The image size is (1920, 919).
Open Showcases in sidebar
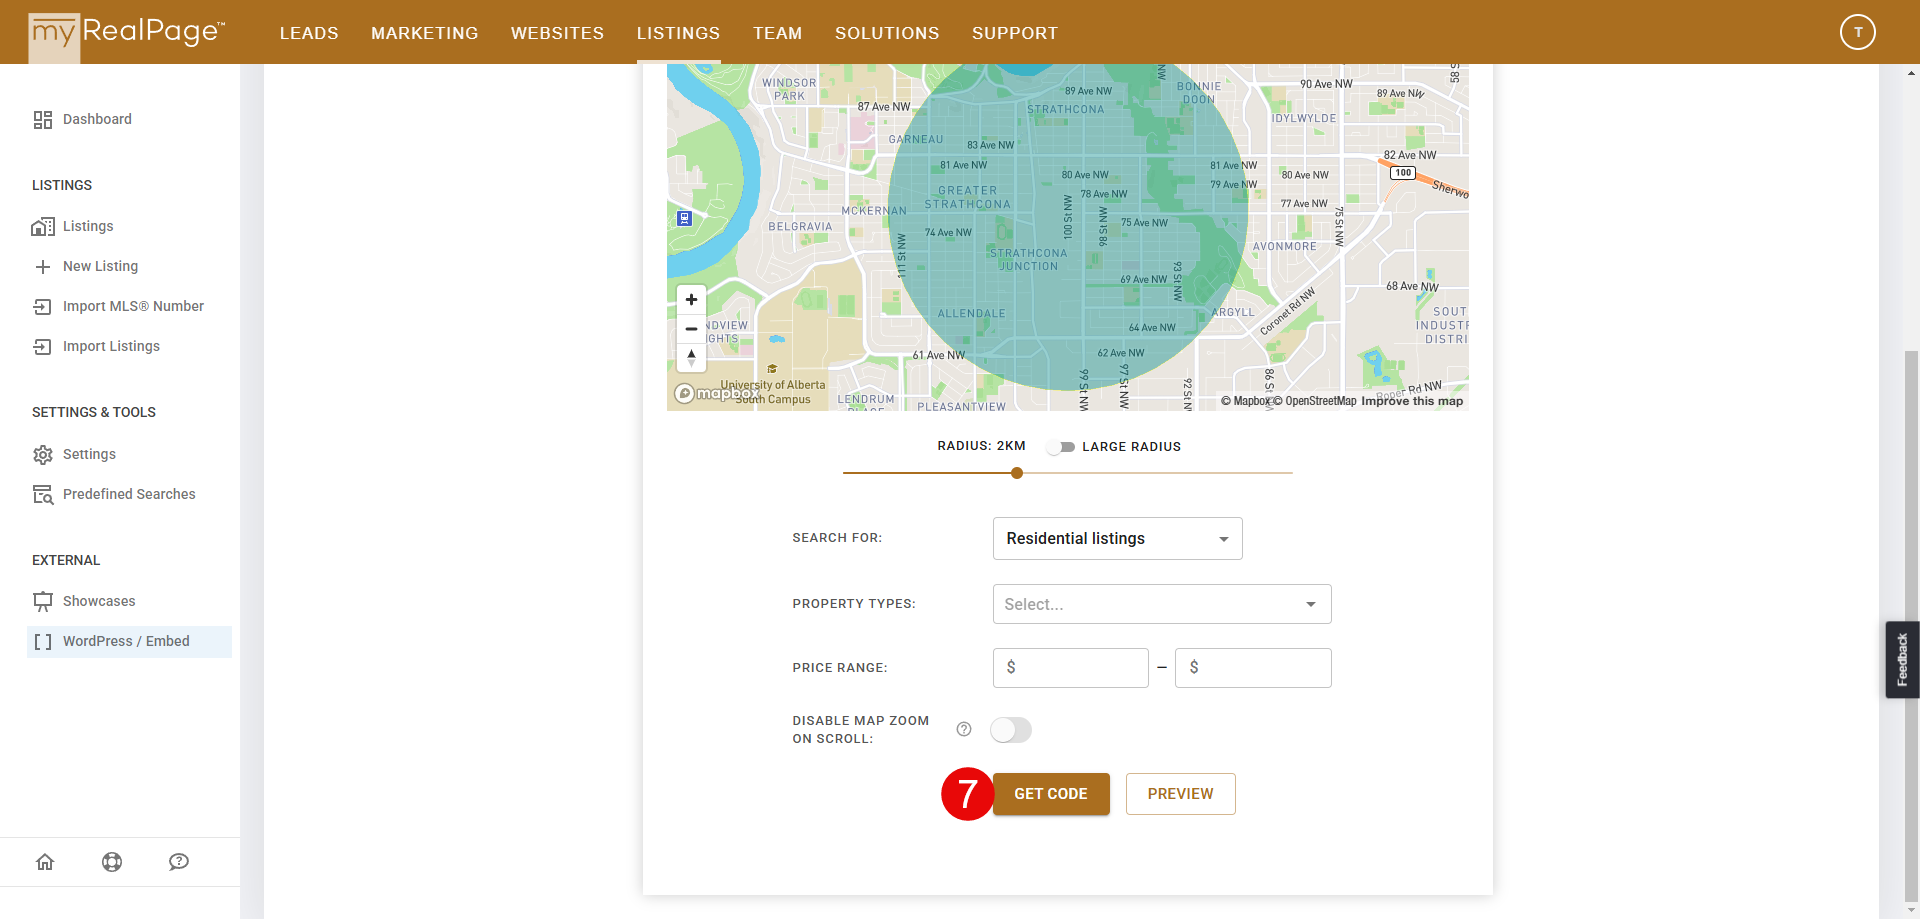point(99,601)
